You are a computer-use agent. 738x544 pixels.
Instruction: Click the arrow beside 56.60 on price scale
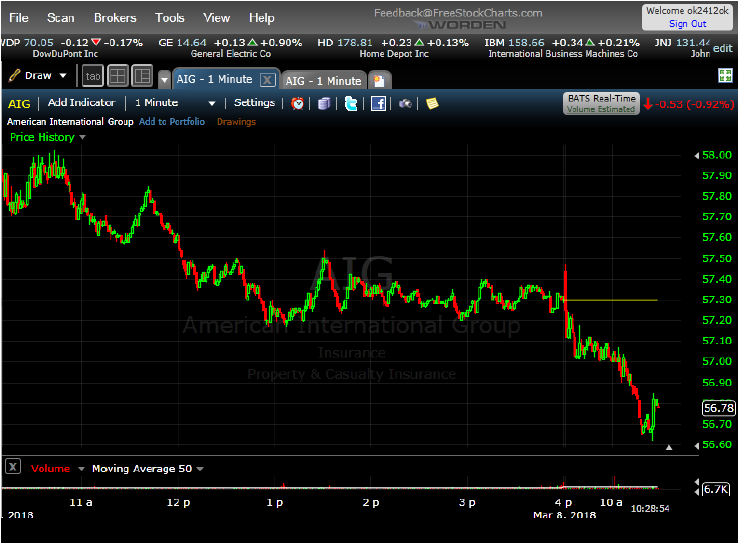[x=697, y=445]
